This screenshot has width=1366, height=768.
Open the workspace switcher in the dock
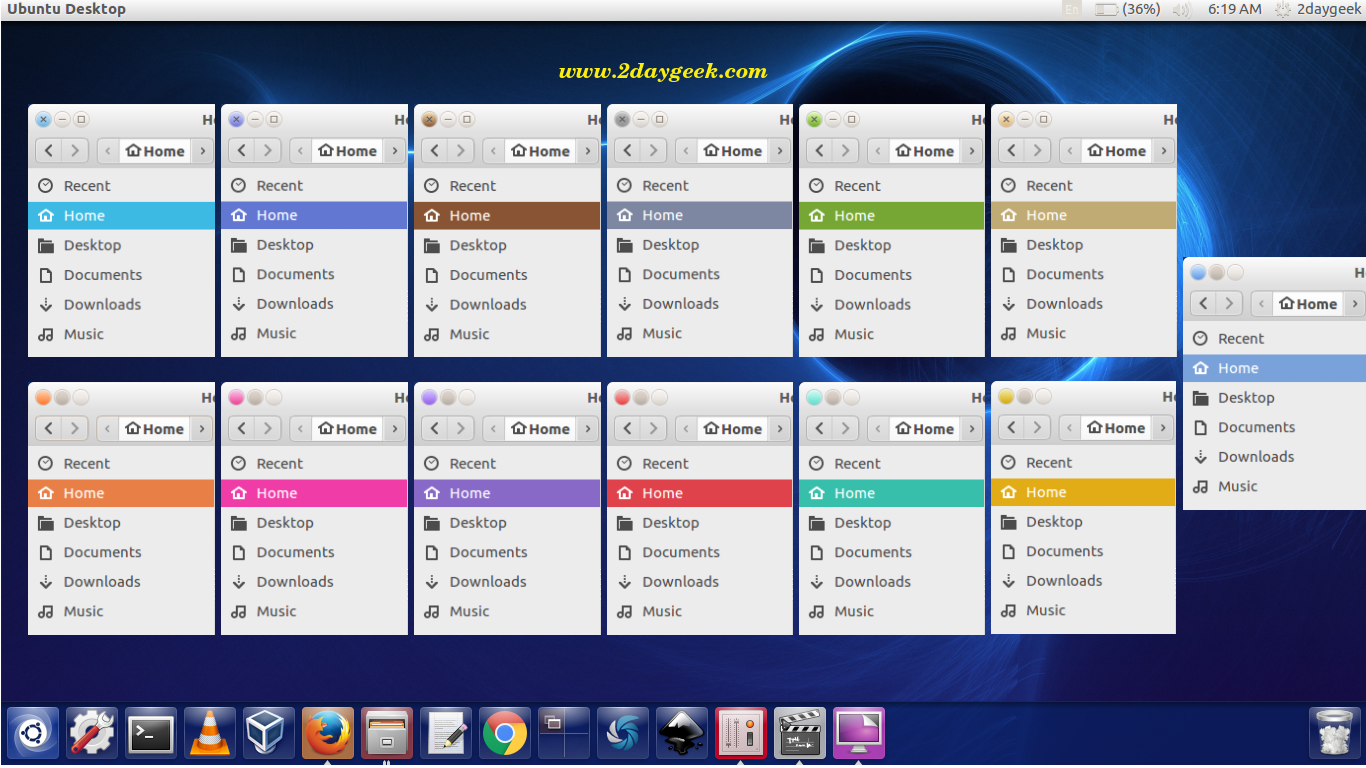[x=564, y=734]
